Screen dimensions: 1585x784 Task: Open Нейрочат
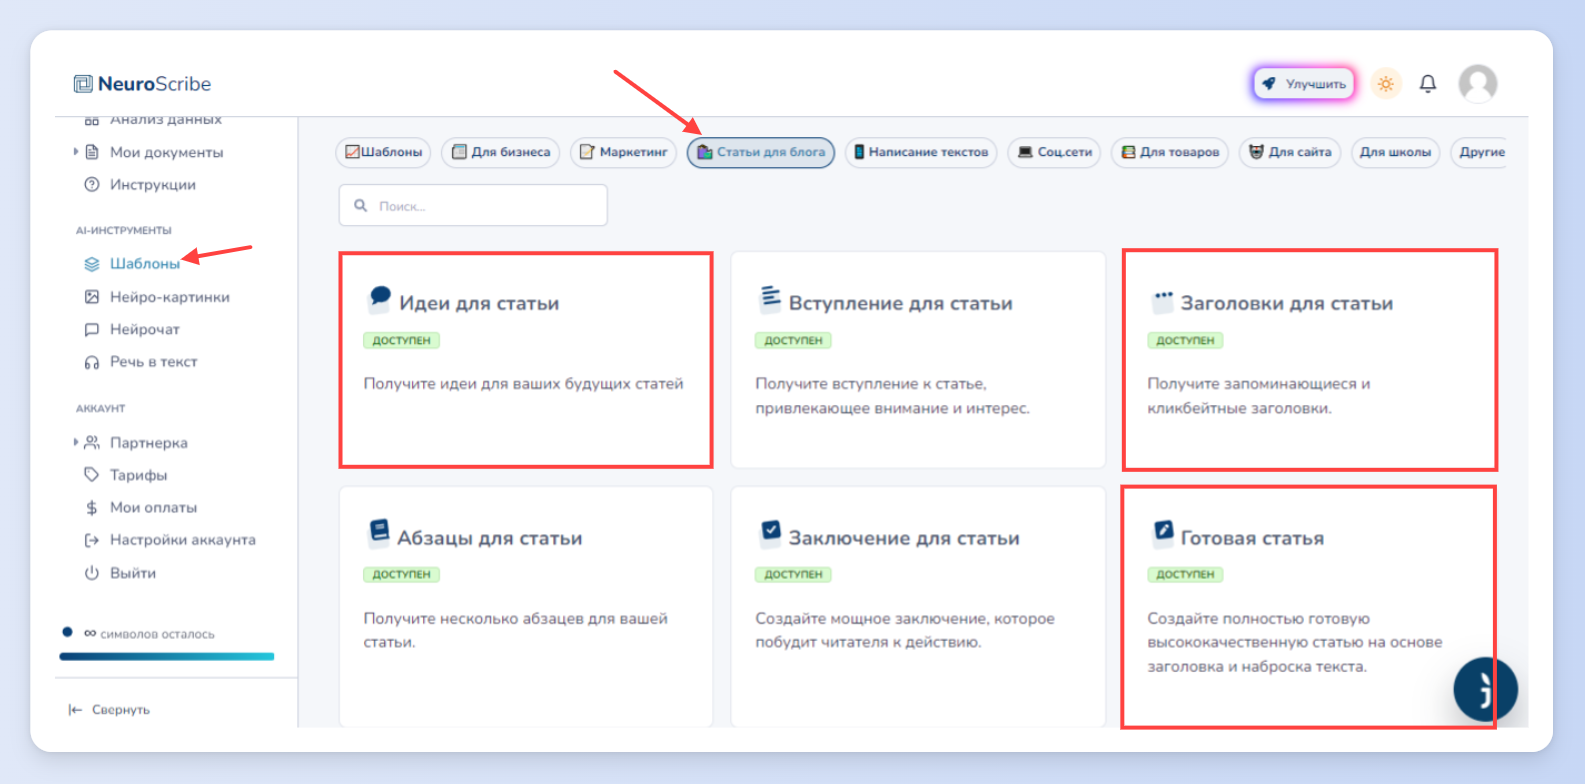point(145,329)
